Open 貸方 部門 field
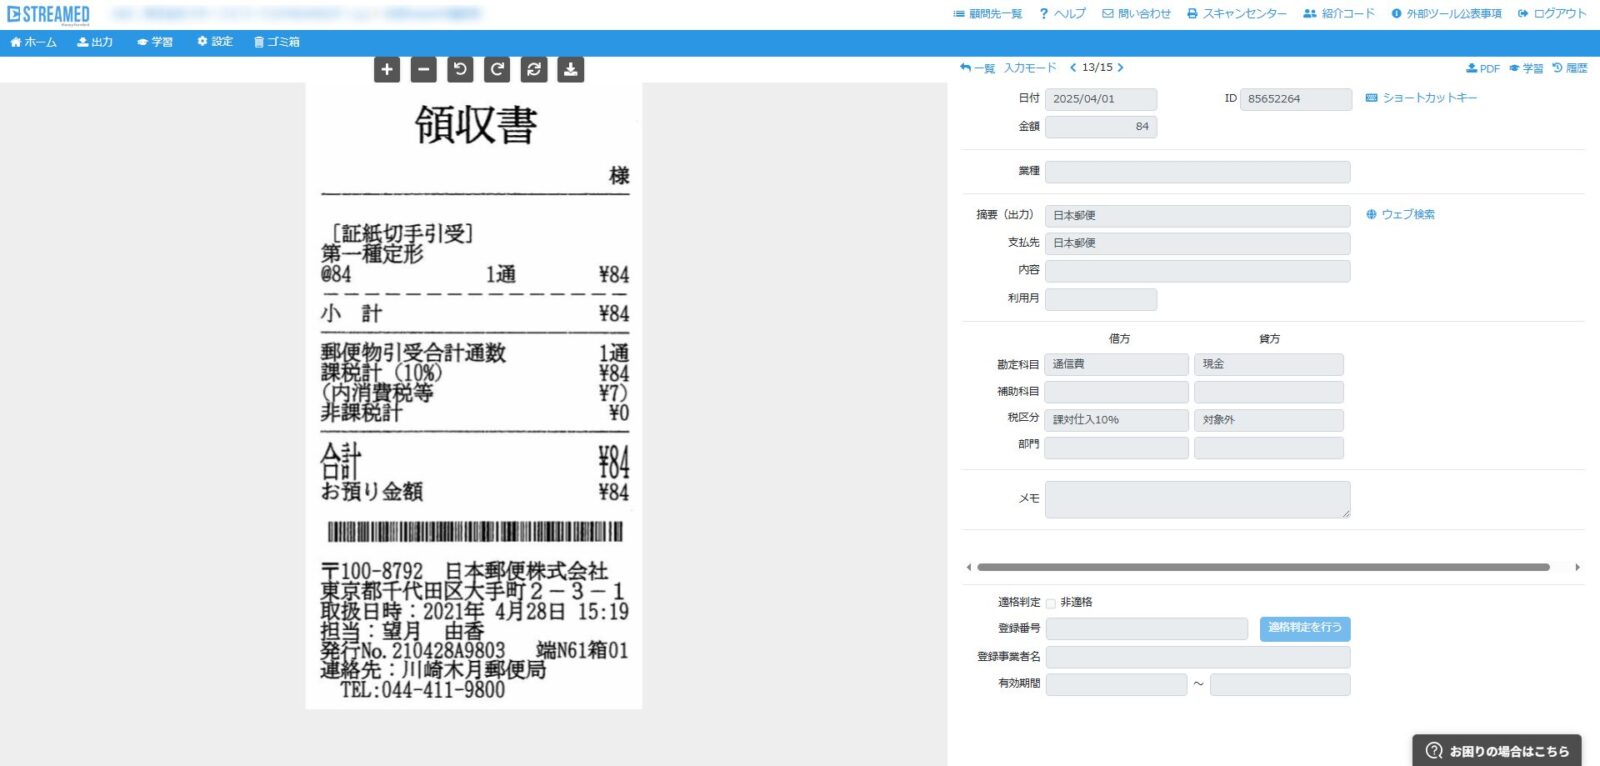The height and width of the screenshot is (766, 1600). tap(1269, 447)
